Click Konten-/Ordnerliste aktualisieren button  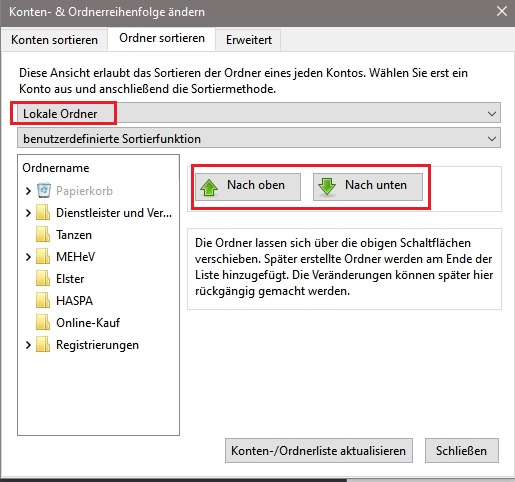pyautogui.click(x=319, y=450)
